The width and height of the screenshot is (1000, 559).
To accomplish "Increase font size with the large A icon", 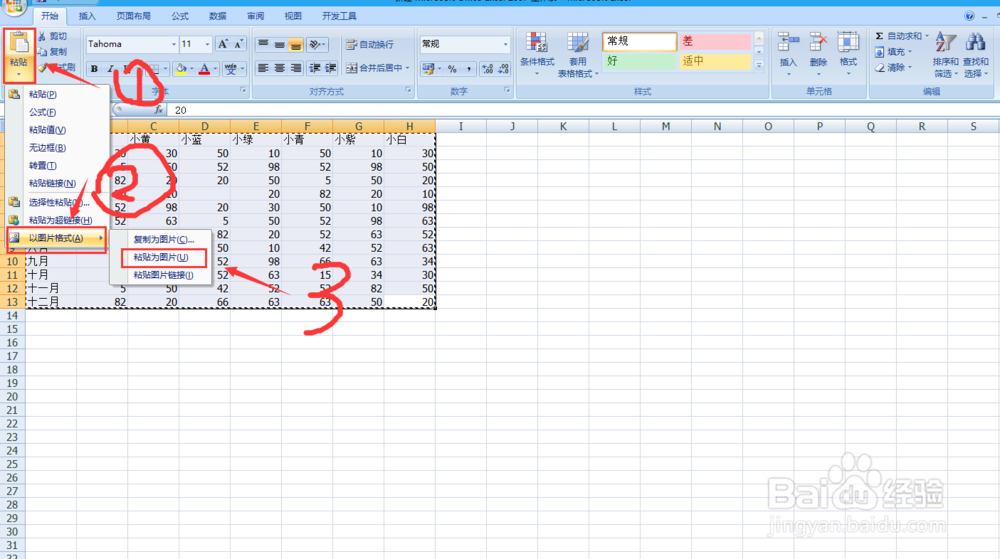I will [223, 44].
